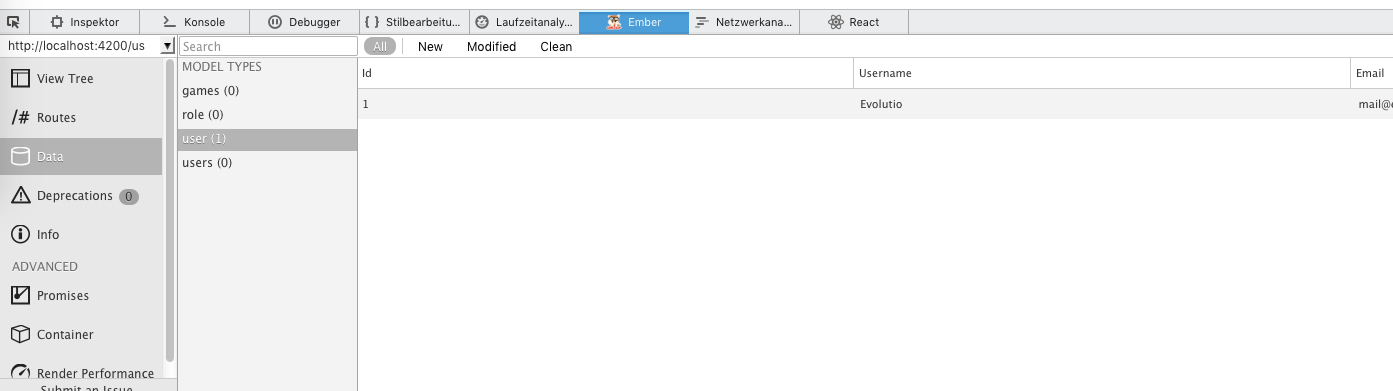The height and width of the screenshot is (391, 1393).
Task: Click the Id column header
Action: 606,73
